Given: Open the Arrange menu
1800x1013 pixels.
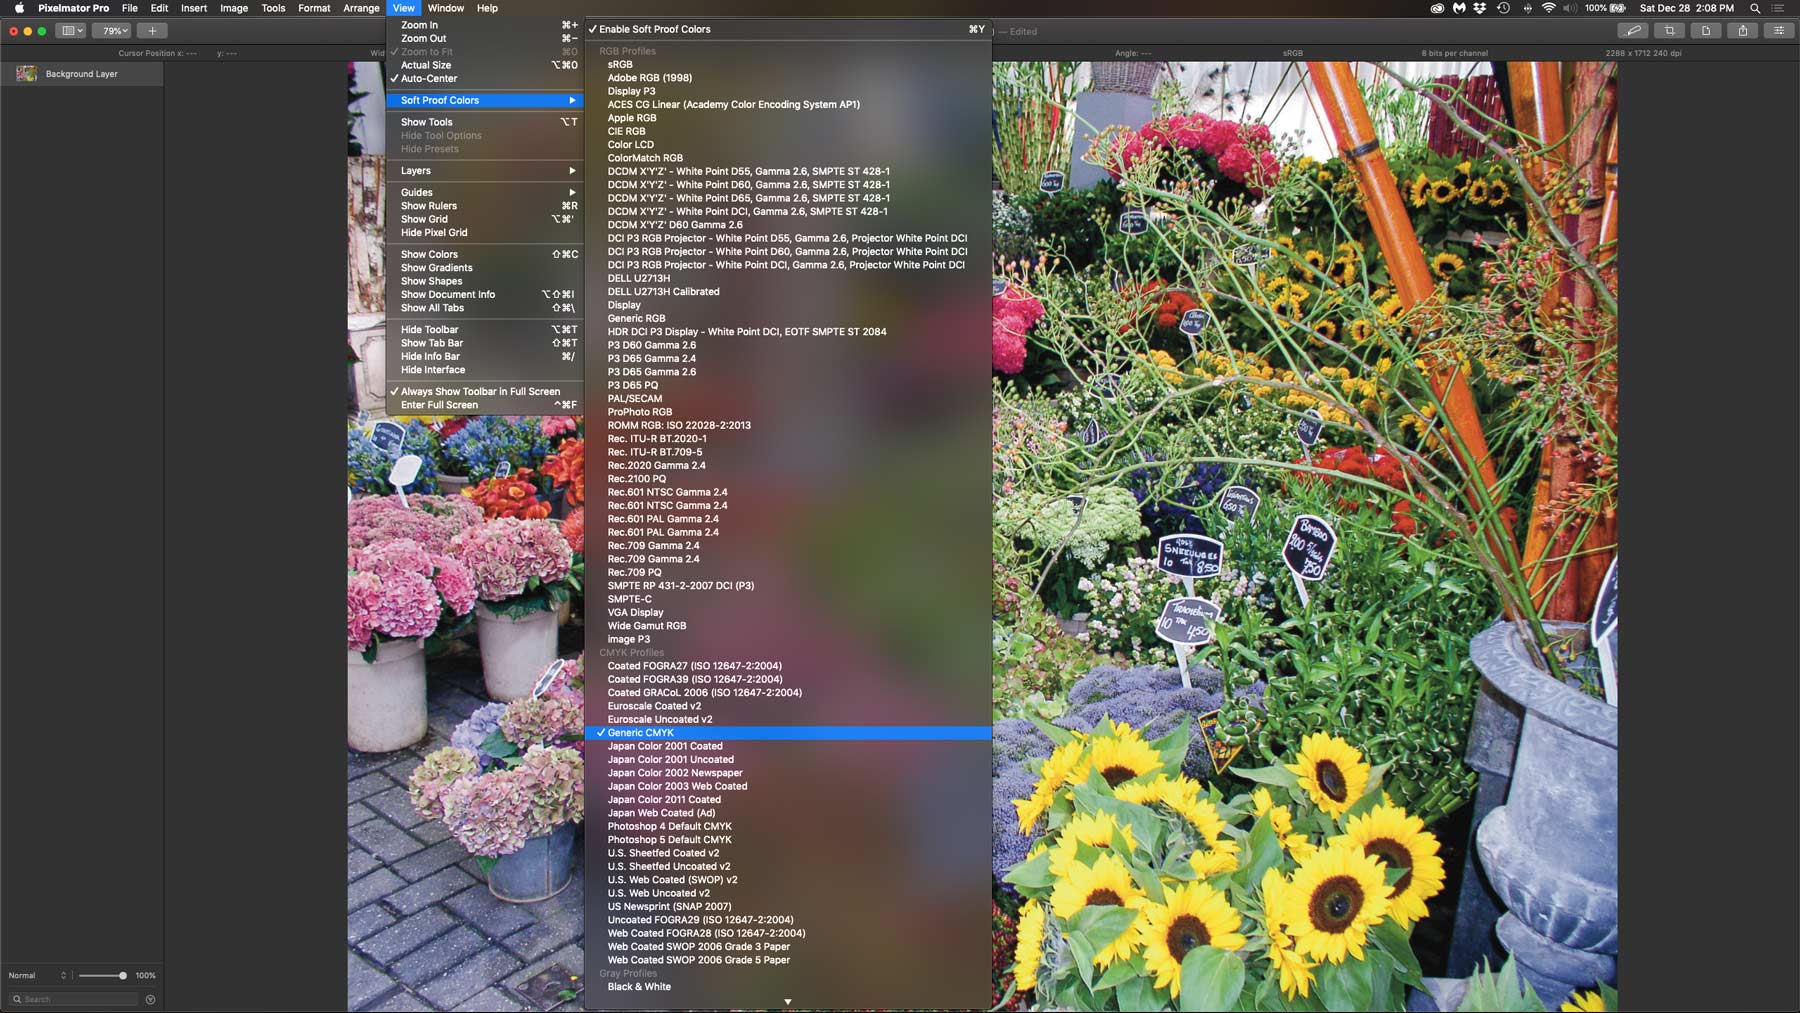Looking at the screenshot, I should coord(361,8).
